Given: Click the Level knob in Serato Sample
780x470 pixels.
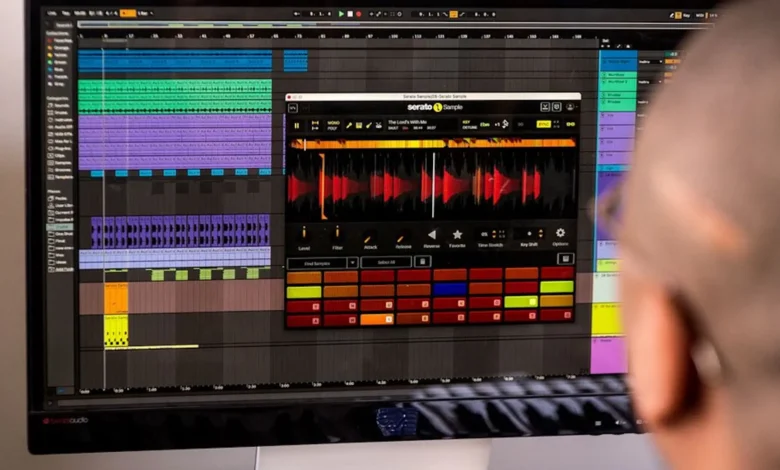Looking at the screenshot, I should point(304,233).
